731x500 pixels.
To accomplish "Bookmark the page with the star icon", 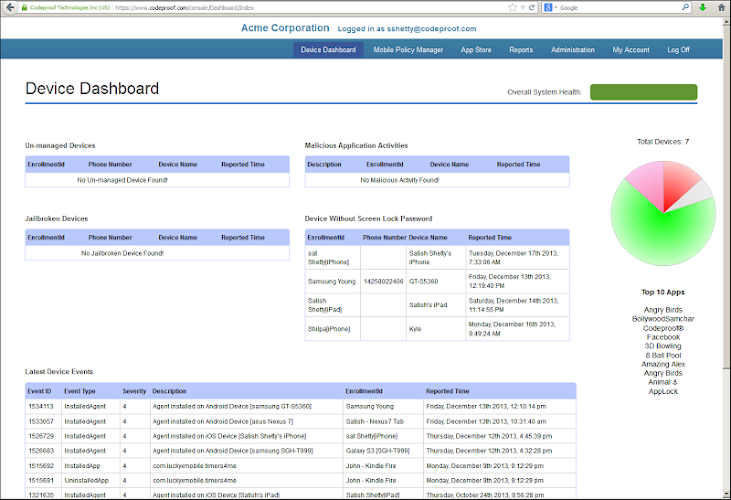I will coord(513,7).
